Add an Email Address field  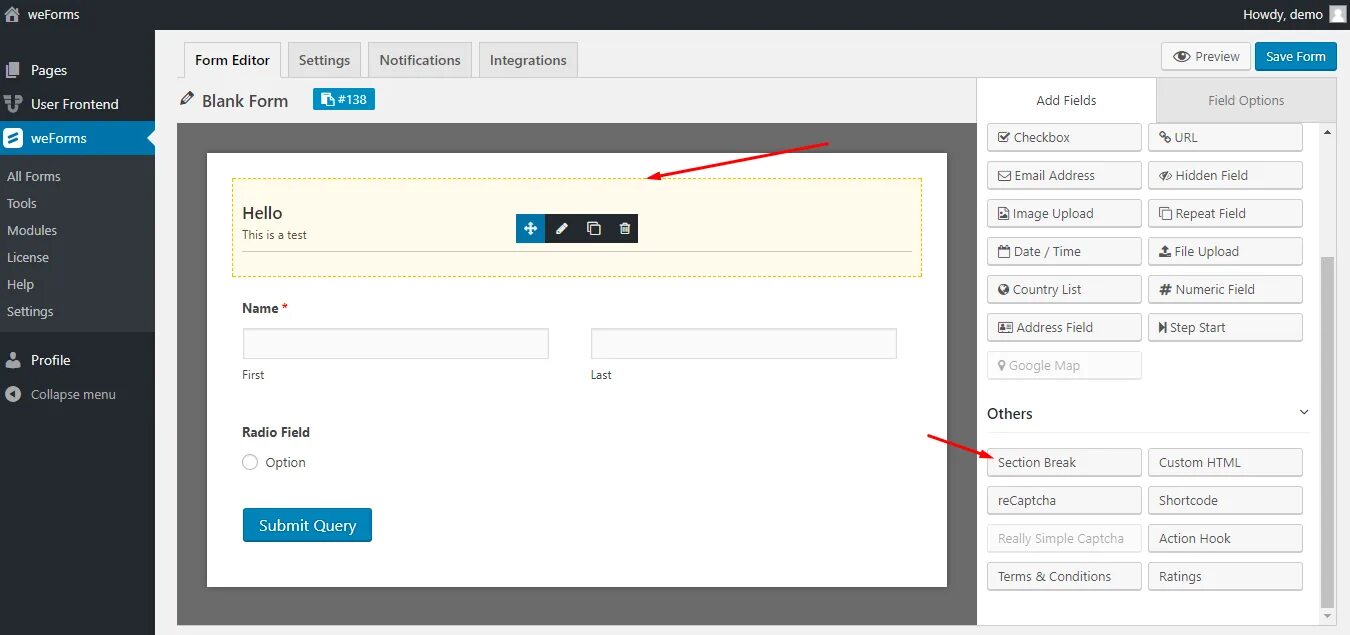pyautogui.click(x=1064, y=175)
